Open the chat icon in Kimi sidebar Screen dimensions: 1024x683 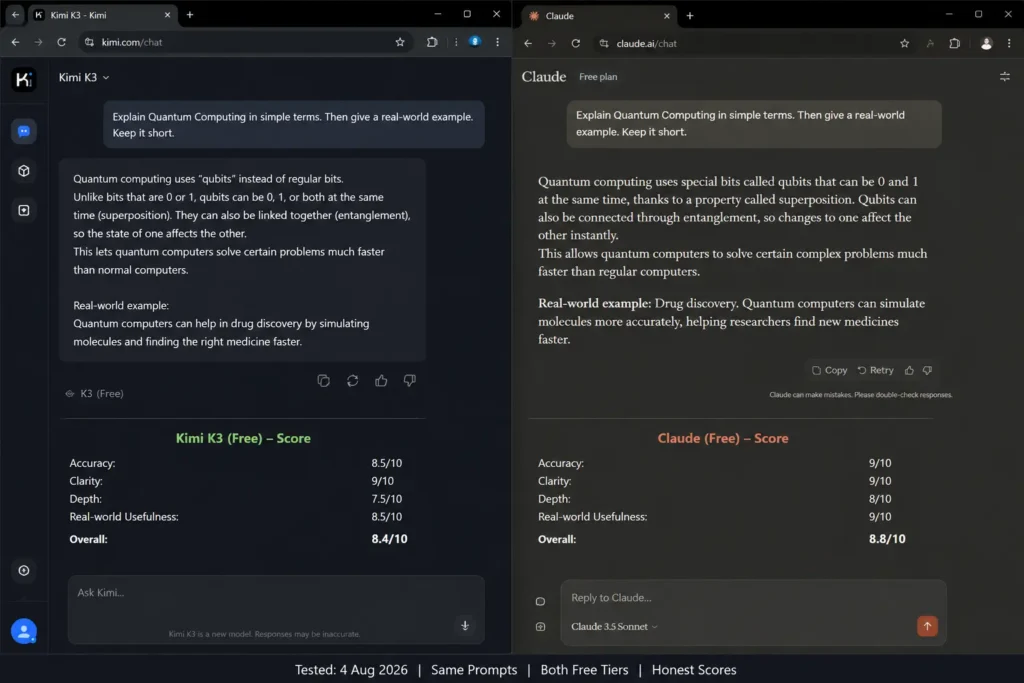click(24, 131)
